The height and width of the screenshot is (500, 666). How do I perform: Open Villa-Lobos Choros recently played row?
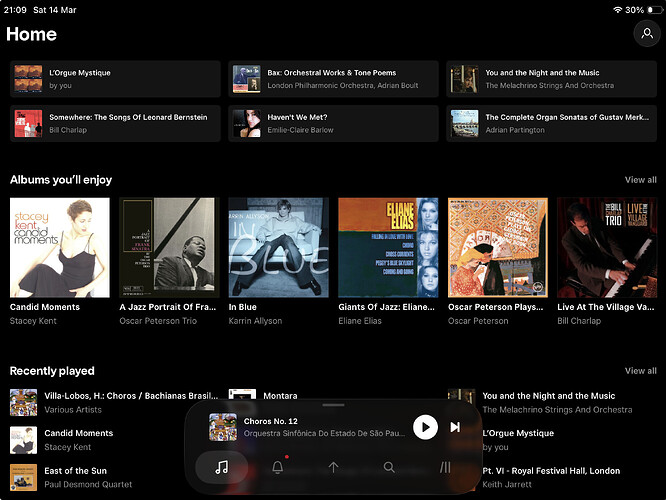115,402
